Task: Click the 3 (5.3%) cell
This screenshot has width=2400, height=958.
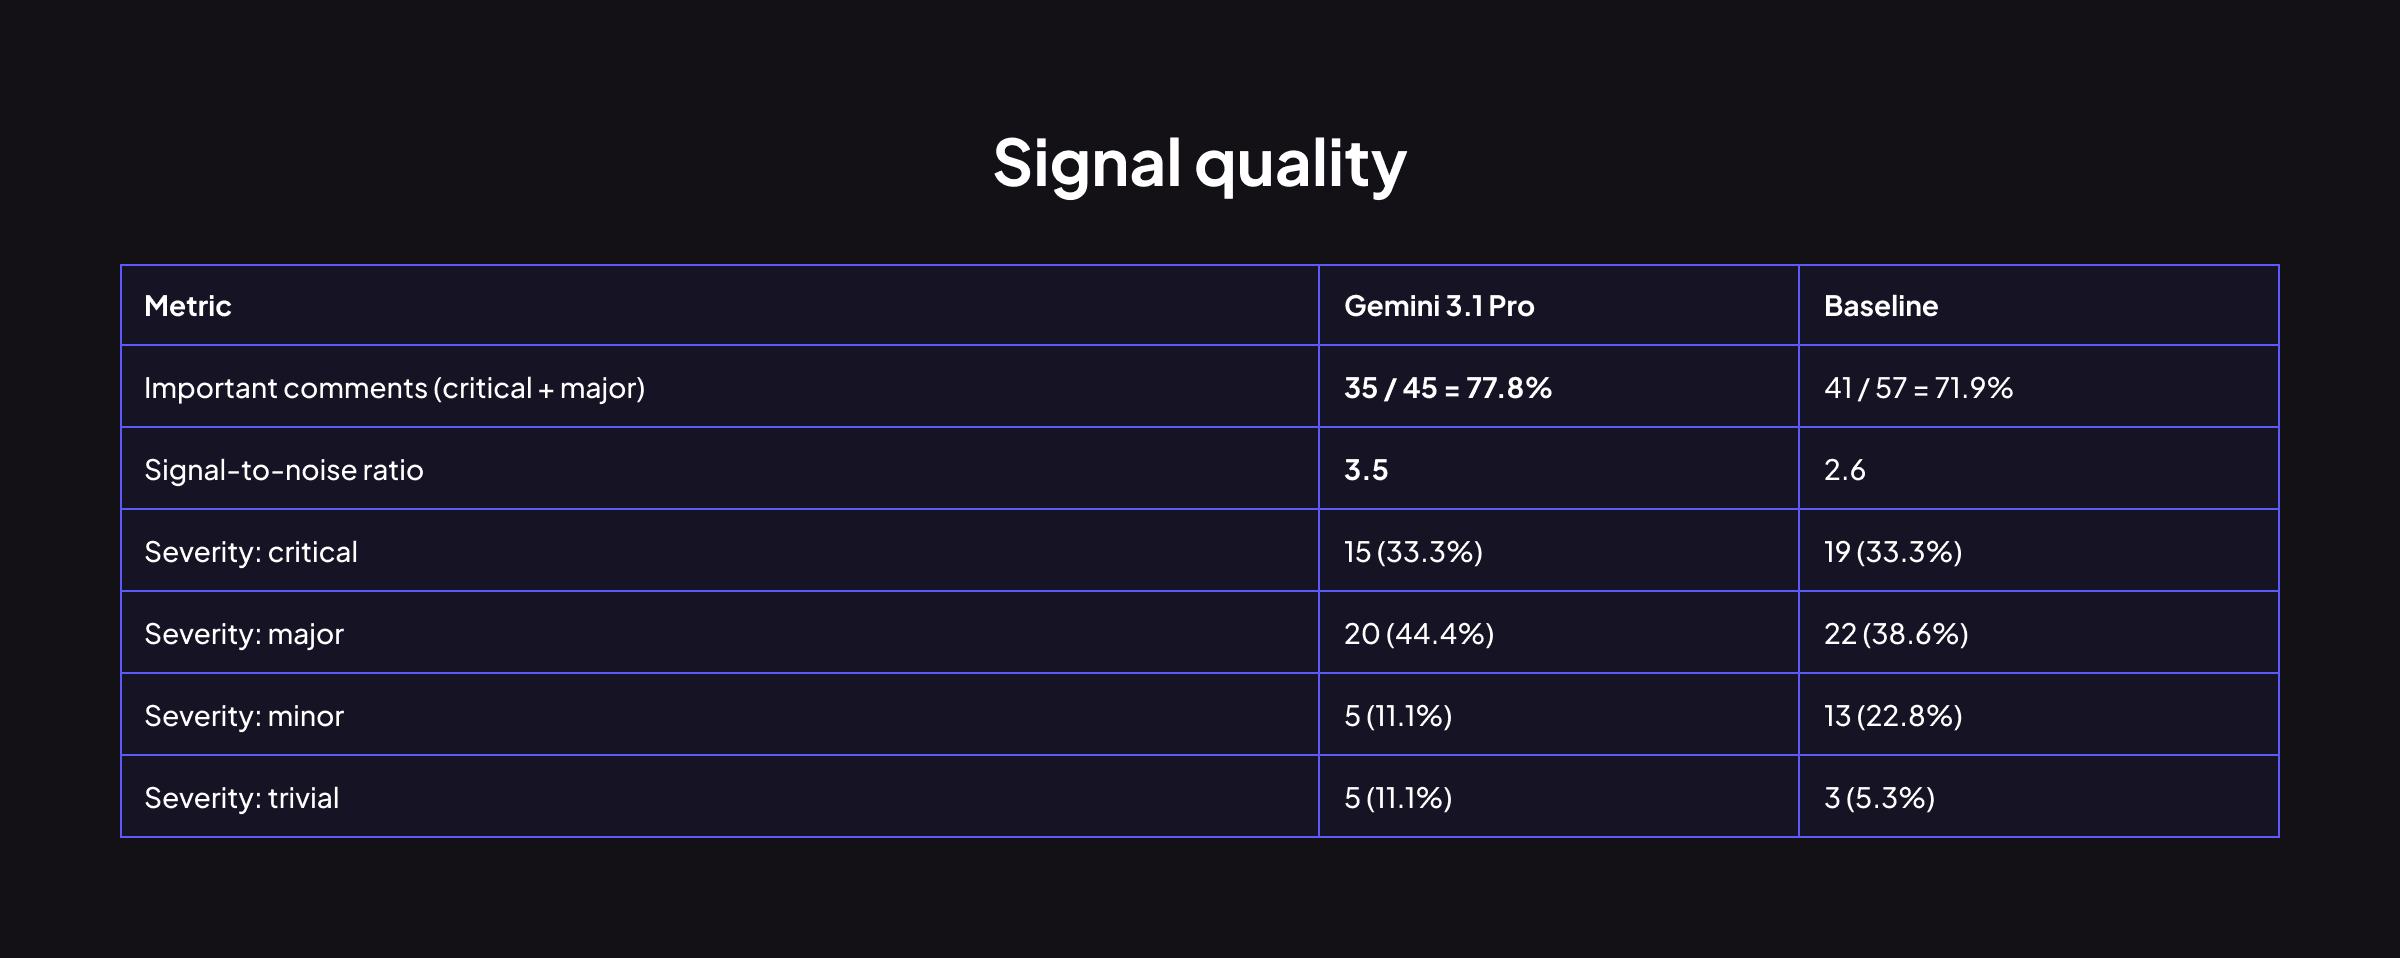Action: (1878, 798)
